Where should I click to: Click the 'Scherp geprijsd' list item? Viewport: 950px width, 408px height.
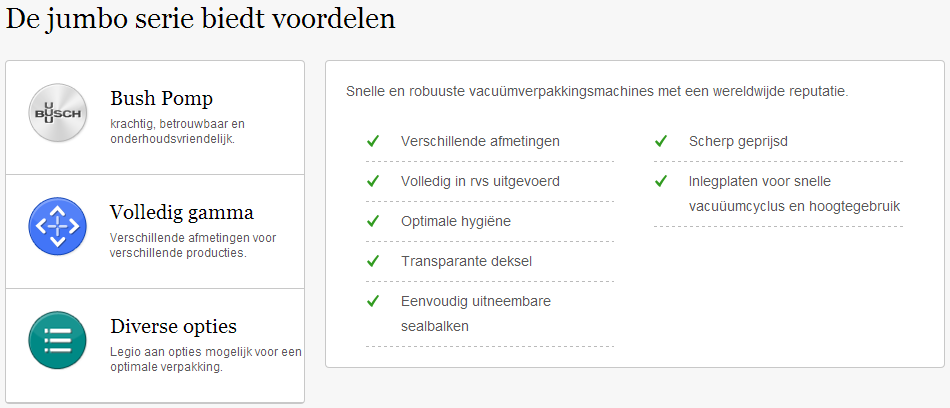pyautogui.click(x=779, y=141)
